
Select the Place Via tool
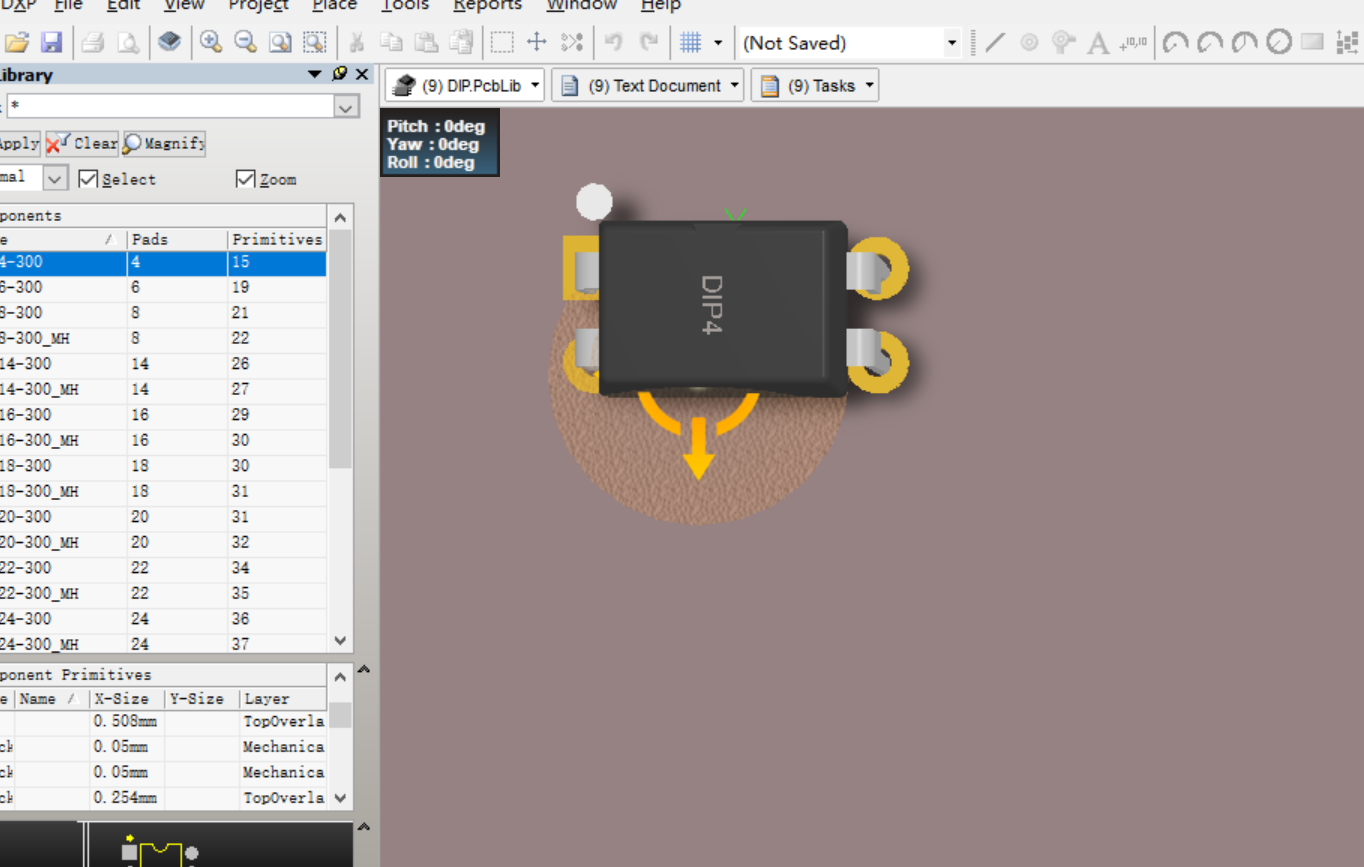coord(1064,42)
